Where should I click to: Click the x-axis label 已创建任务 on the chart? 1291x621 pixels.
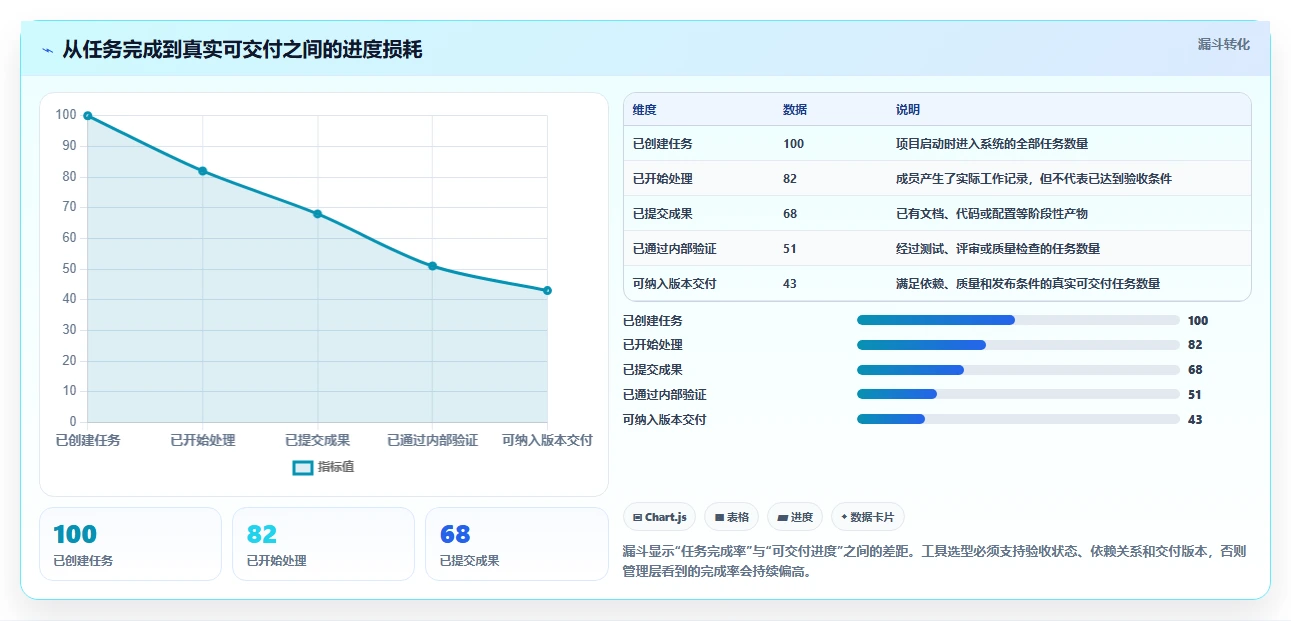point(88,440)
